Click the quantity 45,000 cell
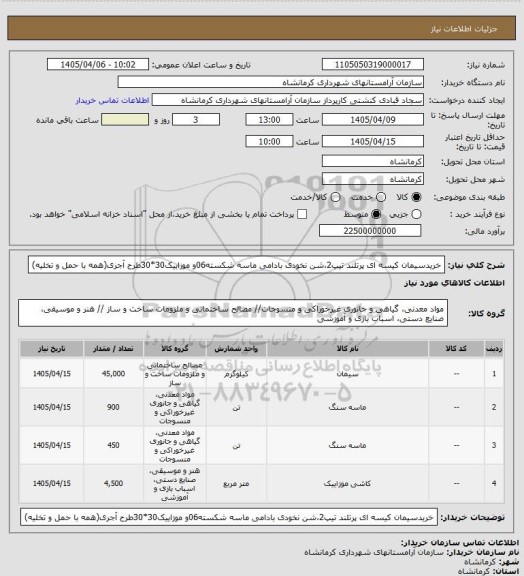The width and height of the screenshot is (524, 576). tap(113, 374)
